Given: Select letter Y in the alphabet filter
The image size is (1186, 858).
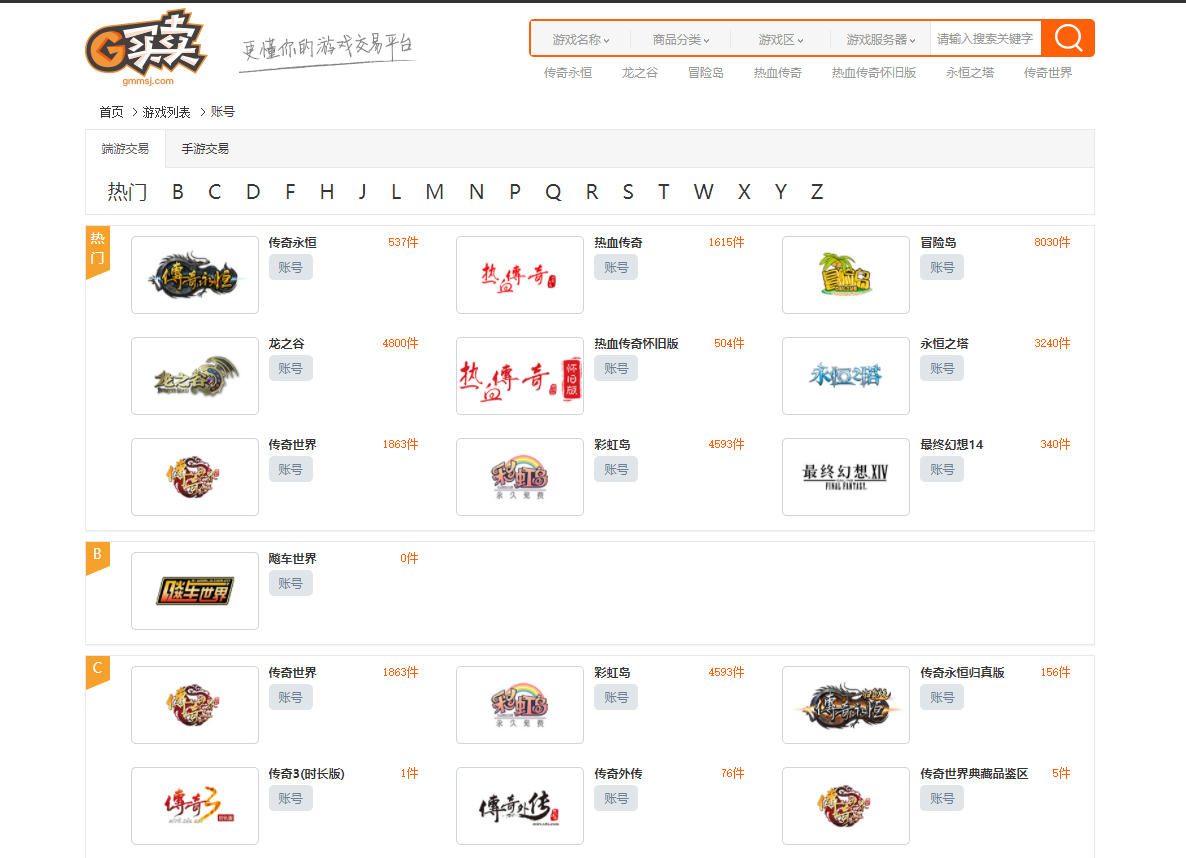Looking at the screenshot, I should tap(781, 191).
